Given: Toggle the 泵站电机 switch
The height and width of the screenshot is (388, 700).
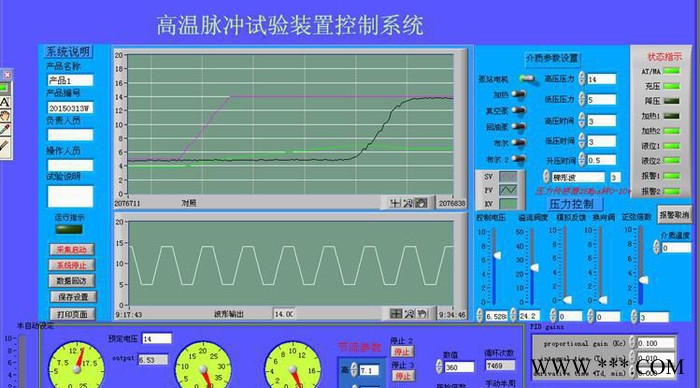Looking at the screenshot, I should click(x=527, y=79).
